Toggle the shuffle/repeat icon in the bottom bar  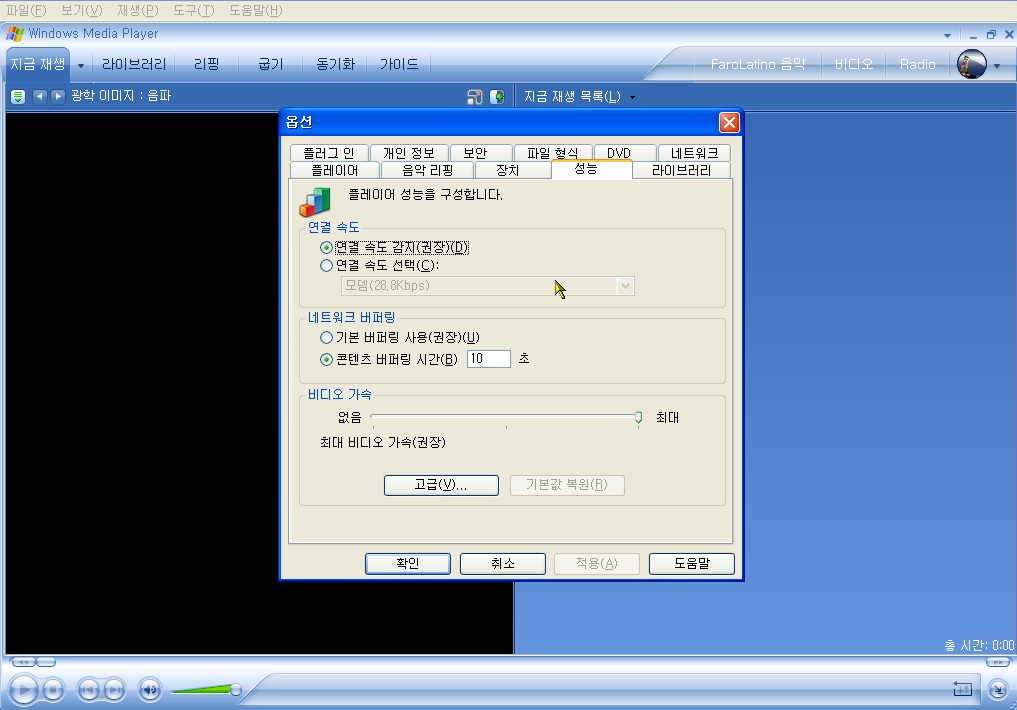[x=963, y=689]
